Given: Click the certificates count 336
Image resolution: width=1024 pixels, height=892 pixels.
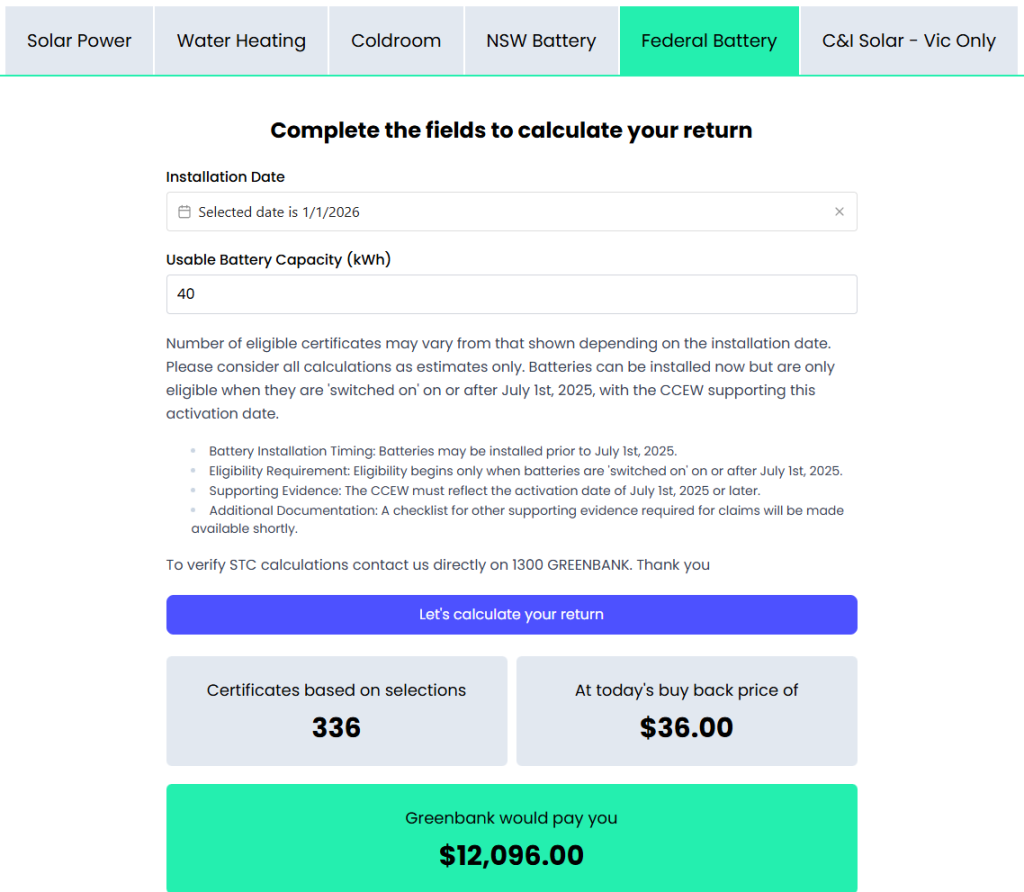Looking at the screenshot, I should pyautogui.click(x=336, y=727).
